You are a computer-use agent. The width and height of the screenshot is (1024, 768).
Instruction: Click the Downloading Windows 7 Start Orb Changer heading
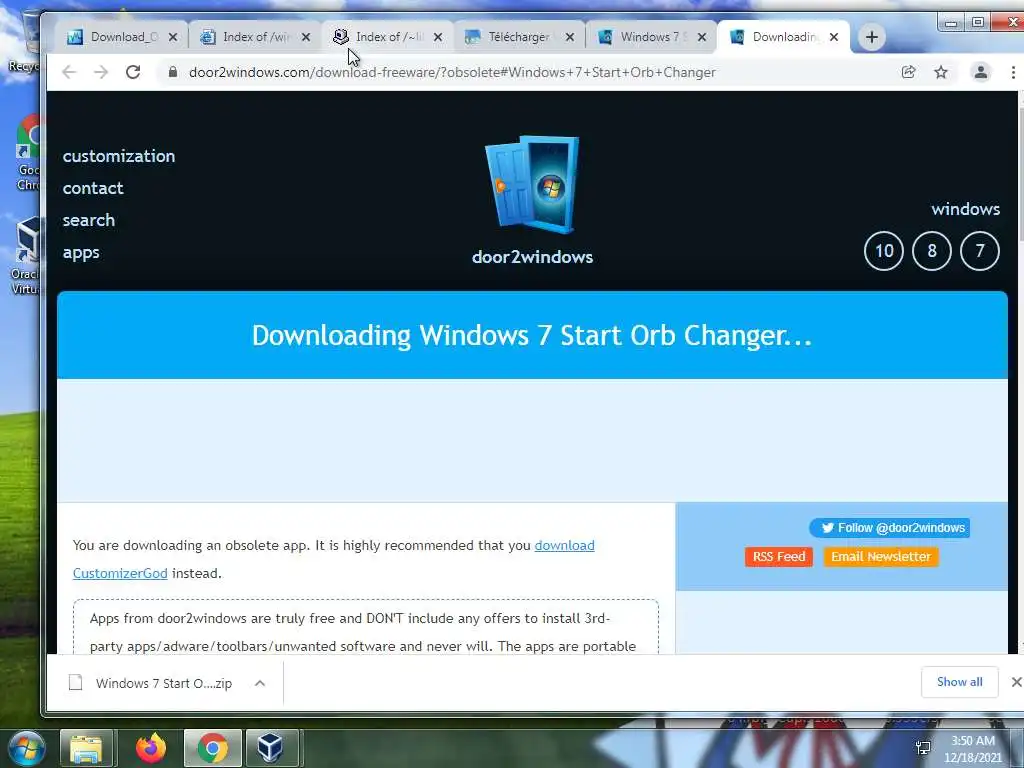pos(532,335)
